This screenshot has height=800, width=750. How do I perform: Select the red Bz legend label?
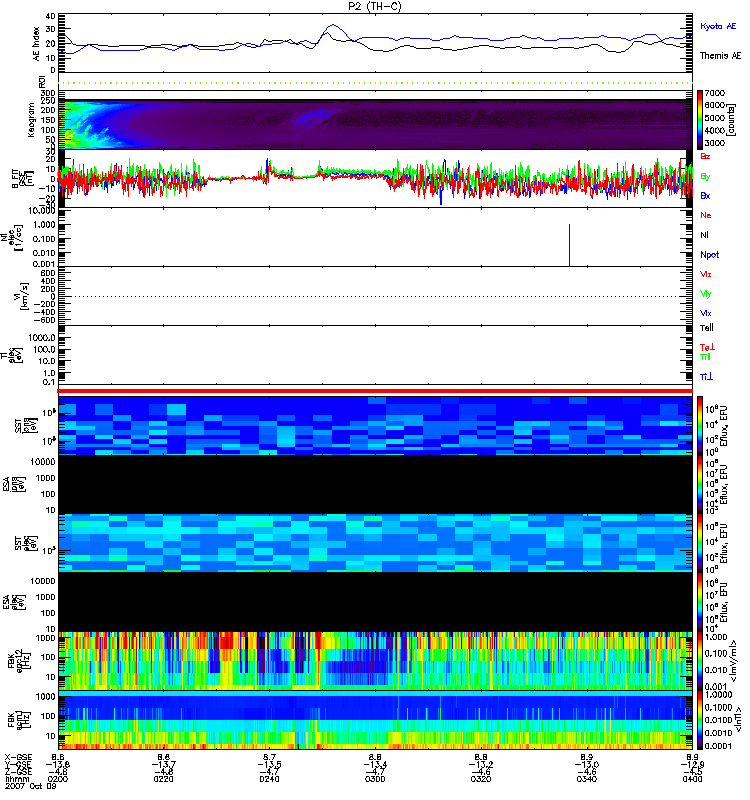click(x=705, y=156)
